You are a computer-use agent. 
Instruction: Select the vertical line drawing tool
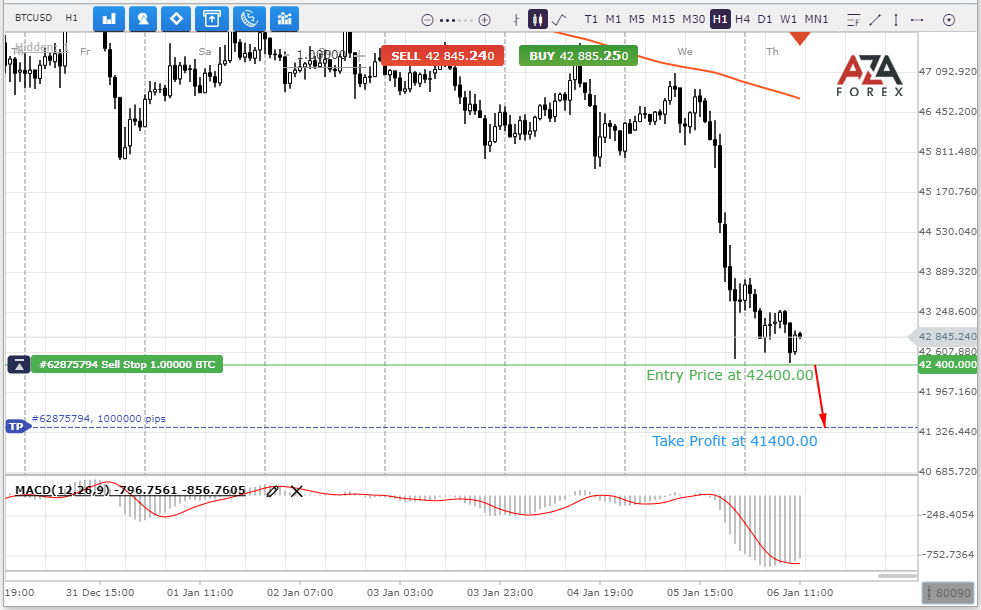click(896, 20)
